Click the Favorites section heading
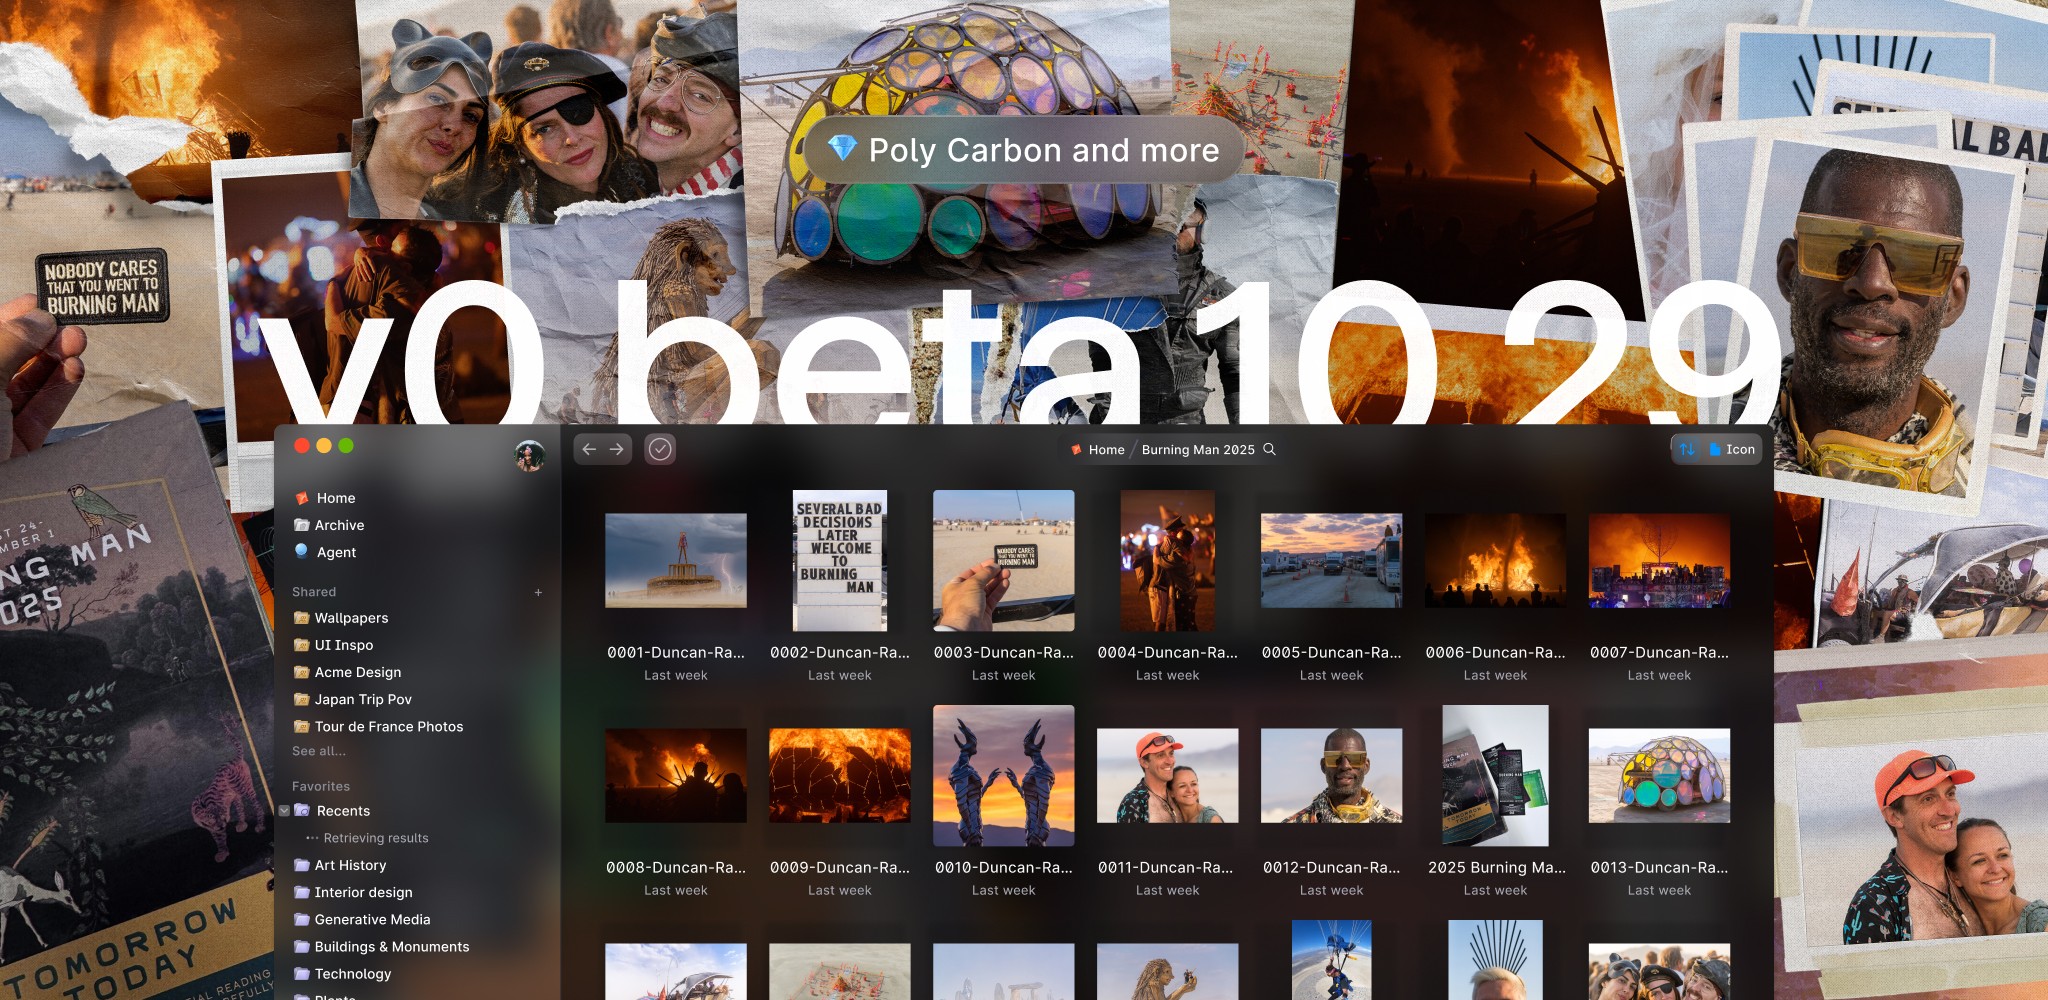2048x1000 pixels. pyautogui.click(x=321, y=786)
